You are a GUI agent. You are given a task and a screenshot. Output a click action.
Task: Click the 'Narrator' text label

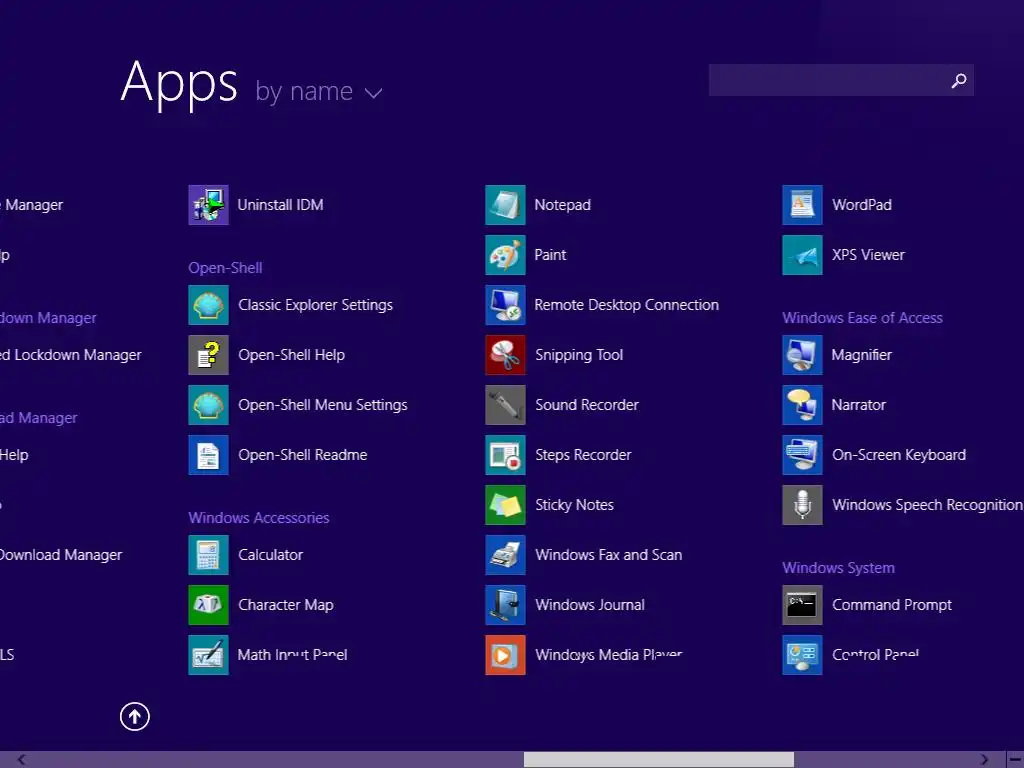[858, 405]
